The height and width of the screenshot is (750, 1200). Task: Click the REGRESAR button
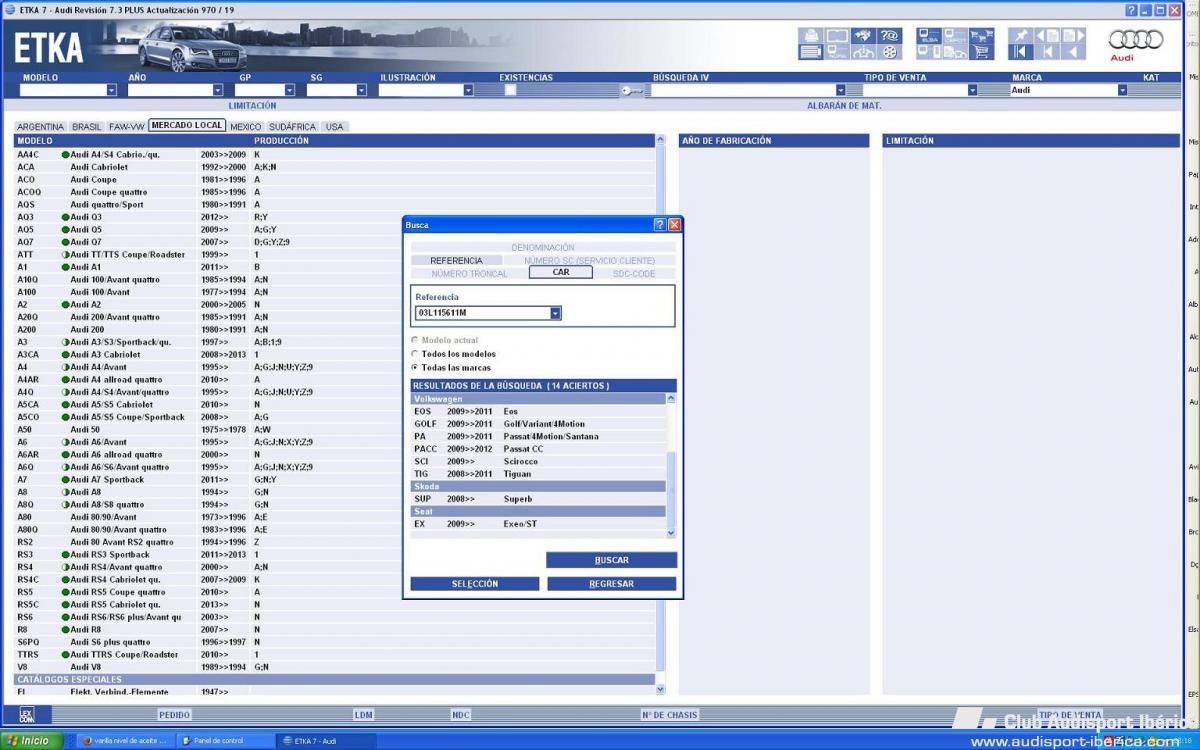[611, 584]
